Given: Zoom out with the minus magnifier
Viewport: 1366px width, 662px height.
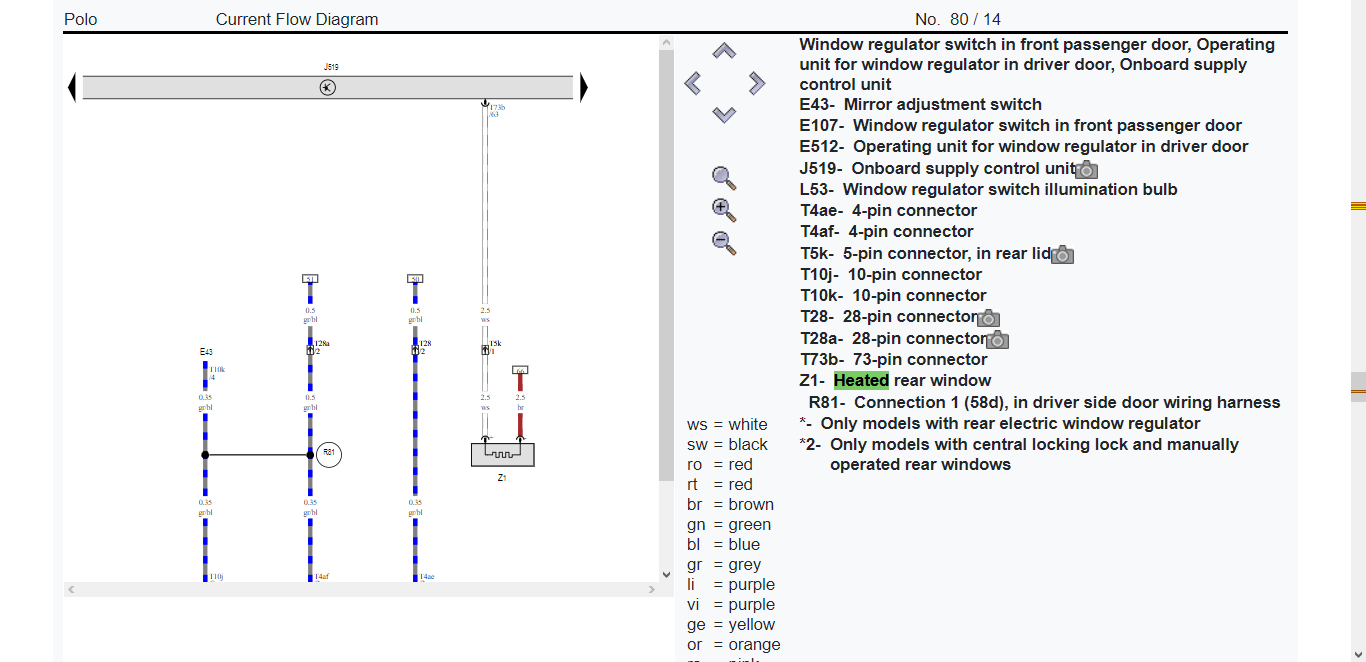Looking at the screenshot, I should 724,242.
